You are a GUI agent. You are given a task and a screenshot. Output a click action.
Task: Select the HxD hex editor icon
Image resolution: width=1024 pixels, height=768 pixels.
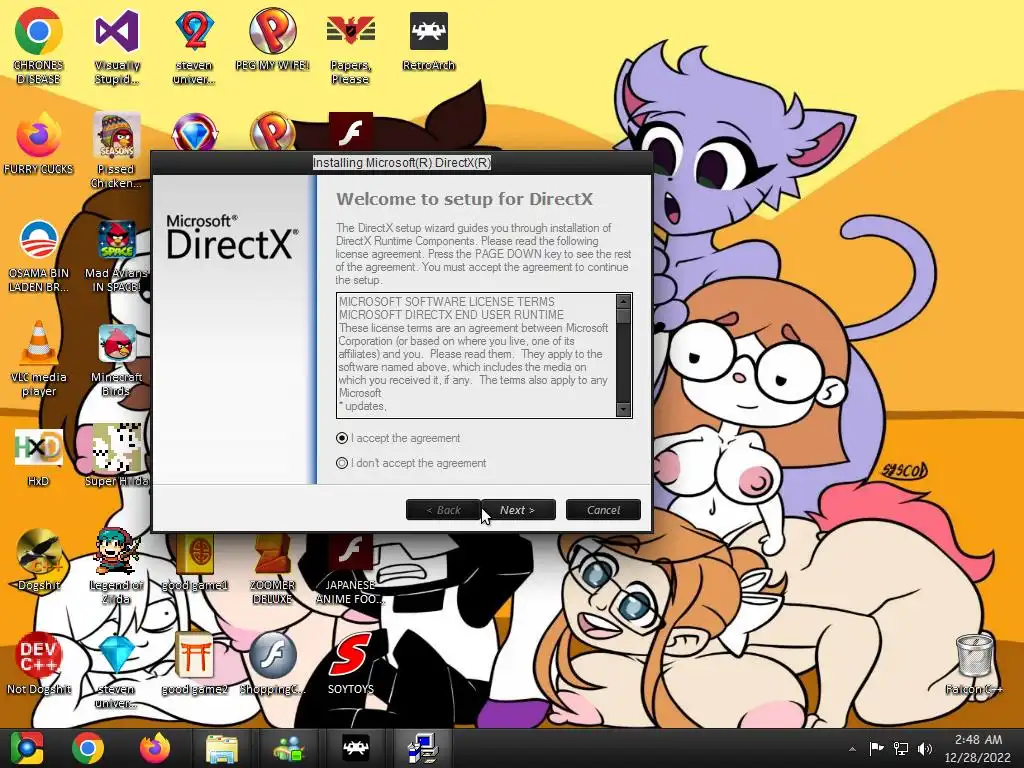(x=39, y=457)
